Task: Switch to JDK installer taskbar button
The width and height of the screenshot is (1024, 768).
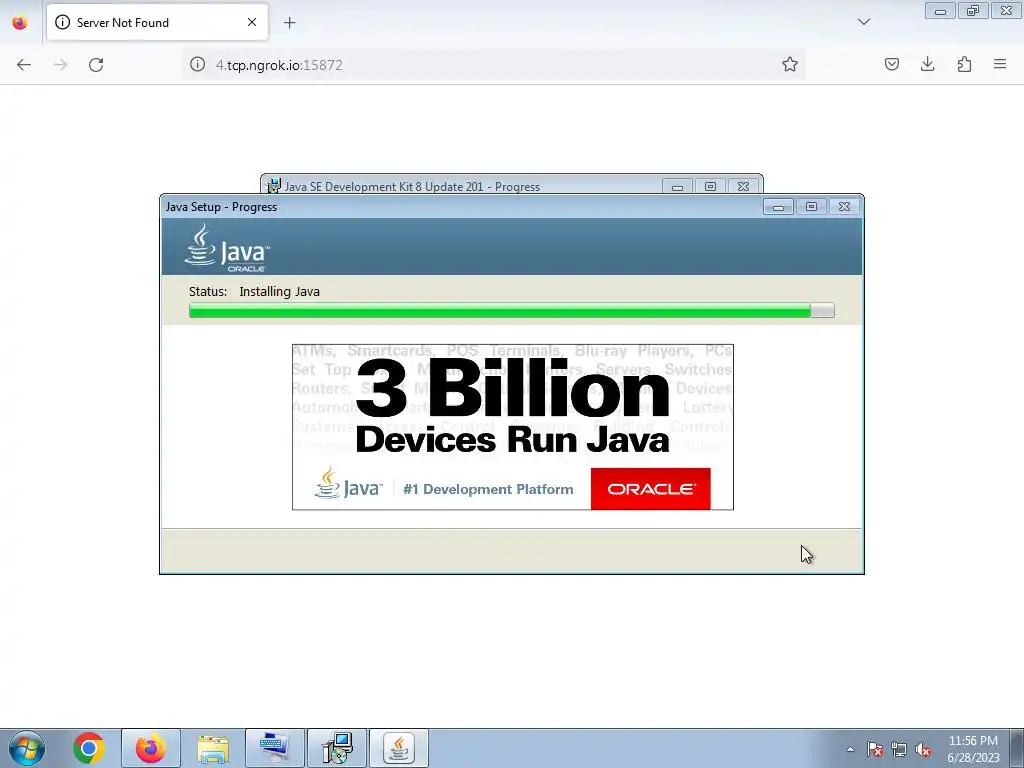Action: click(337, 748)
